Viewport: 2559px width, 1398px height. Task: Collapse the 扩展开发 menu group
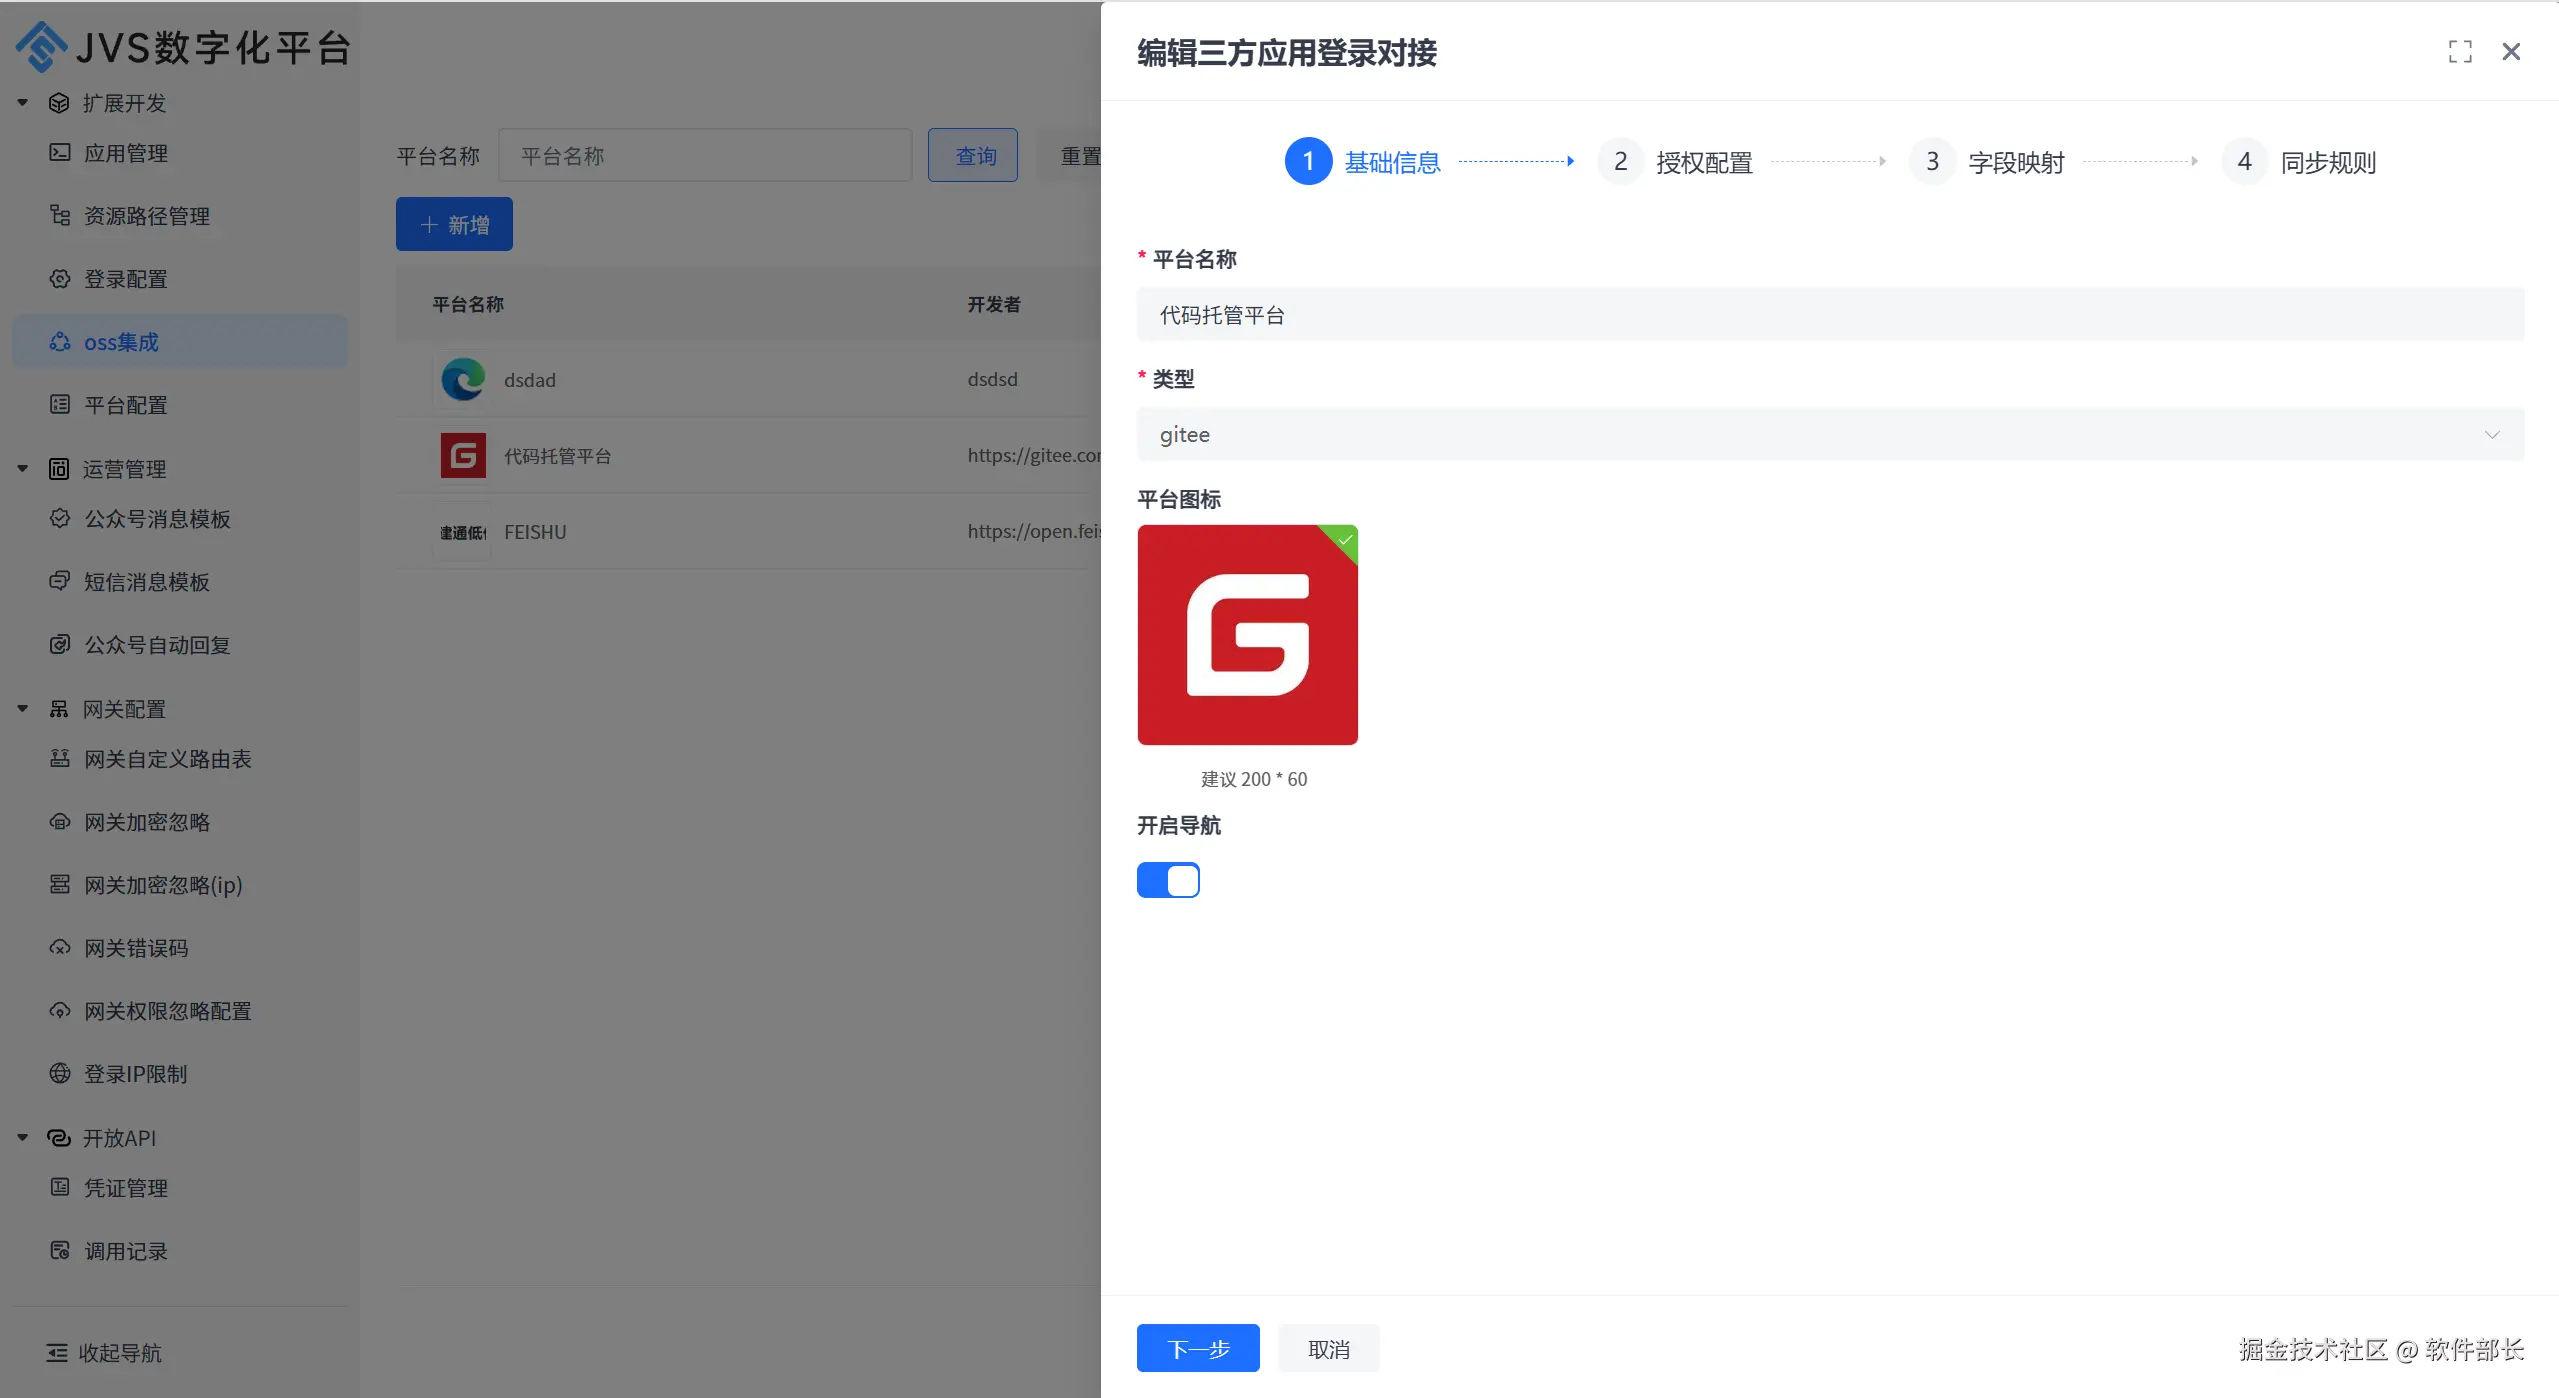click(x=23, y=103)
